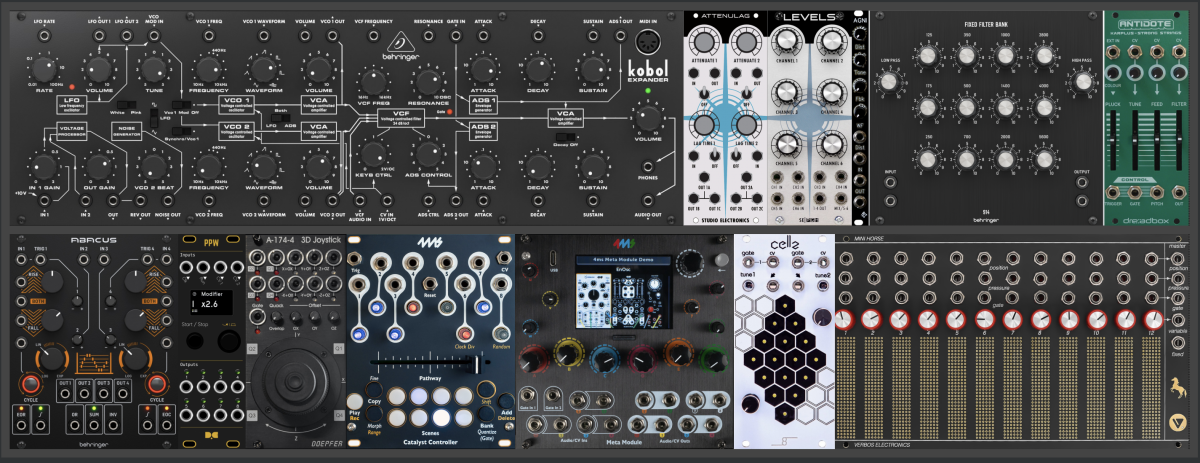
Task: Click the Kobol TUNE knob
Action: point(153,71)
